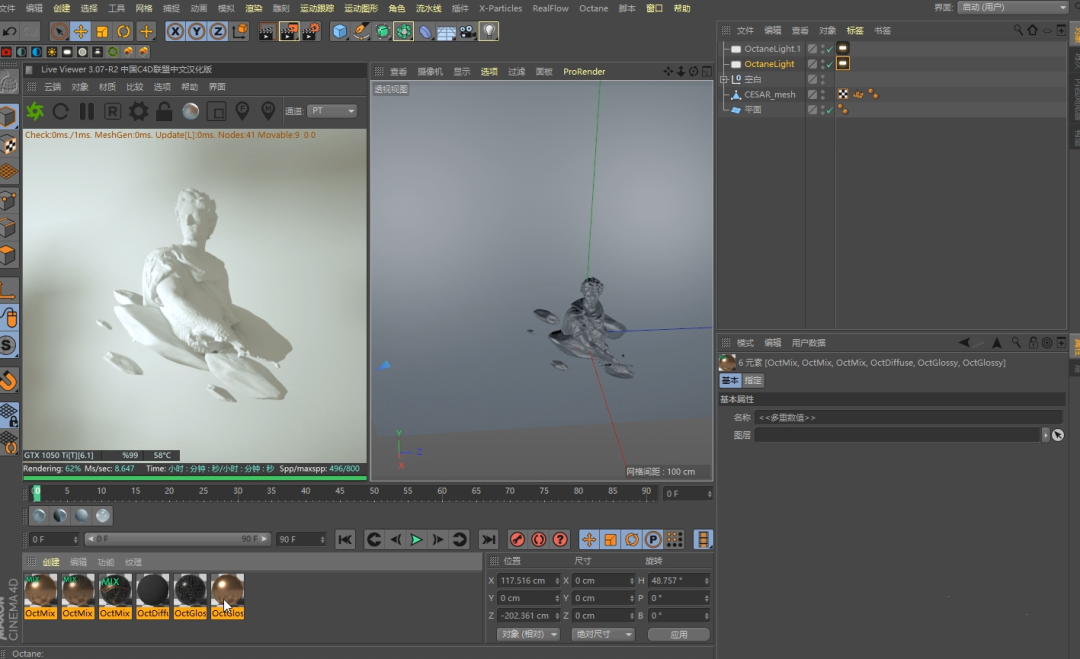Click the record keyframe red button
Viewport: 1080px width, 659px height.
517,539
